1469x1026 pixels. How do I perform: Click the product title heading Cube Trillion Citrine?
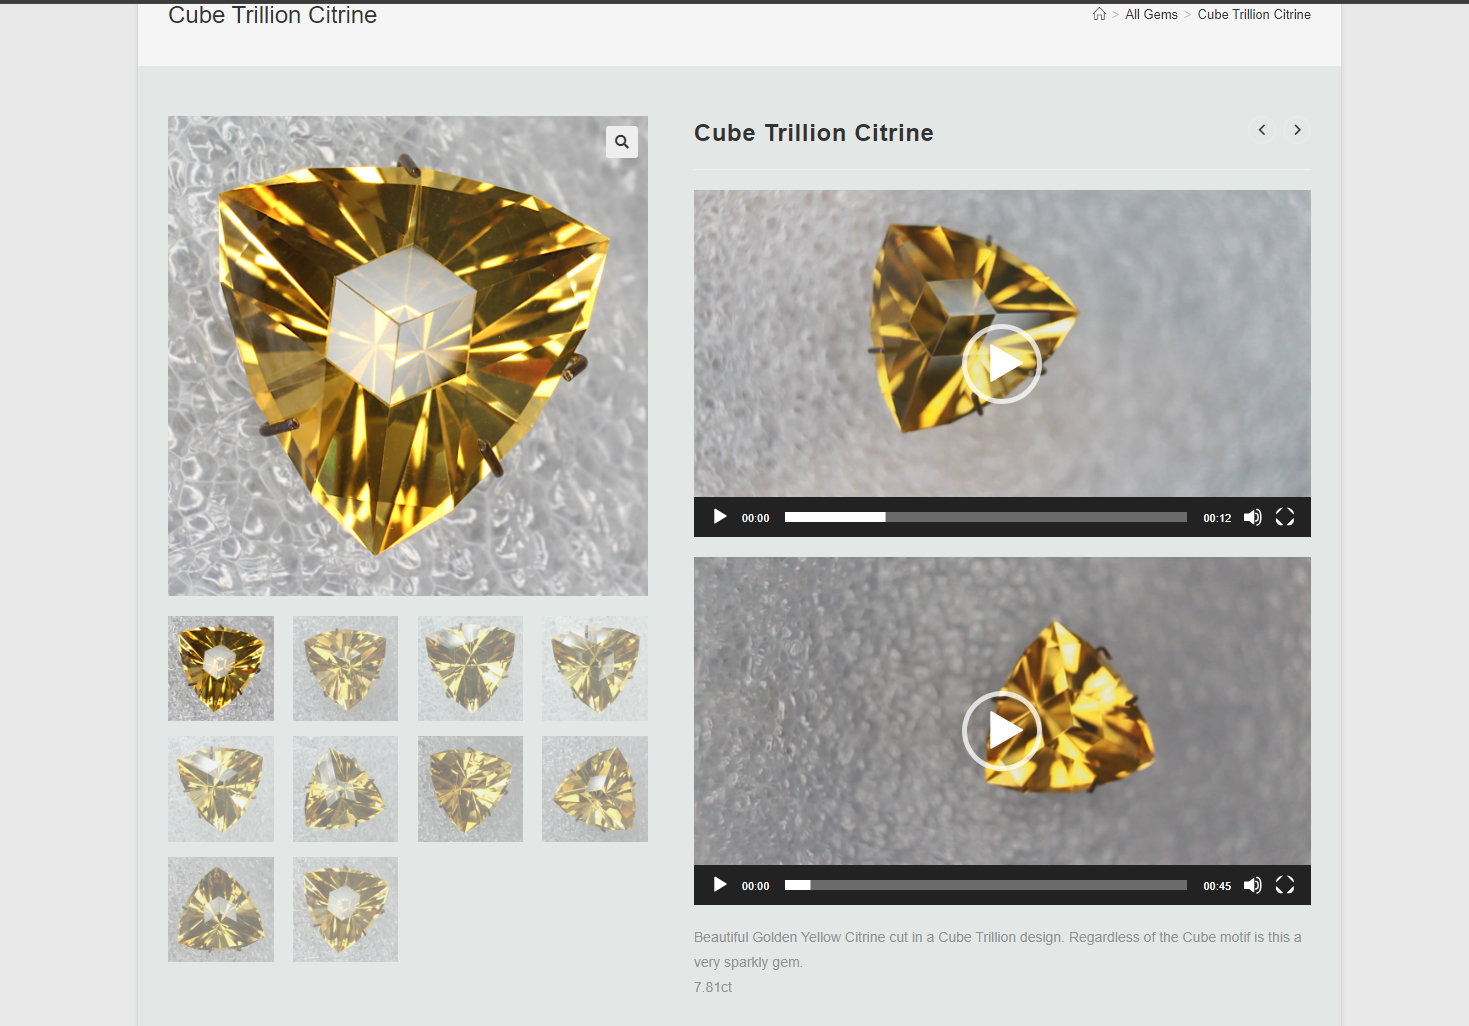point(814,133)
